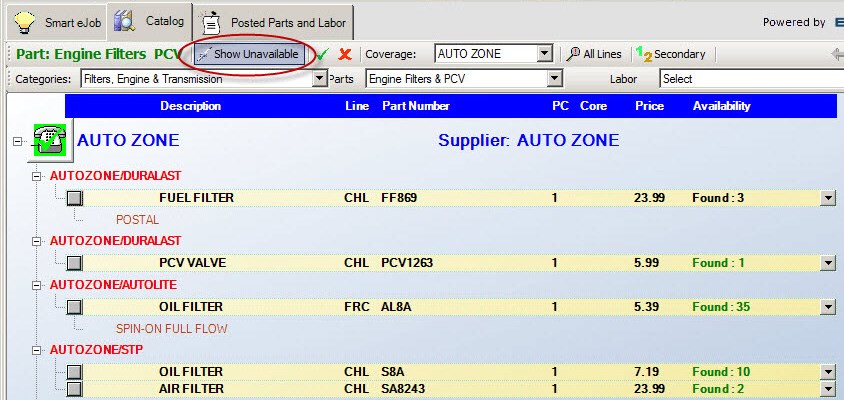Viewport: 844px width, 400px height.
Task: Expand availability dropdown for FUEL FILTER row
Action: tap(827, 198)
